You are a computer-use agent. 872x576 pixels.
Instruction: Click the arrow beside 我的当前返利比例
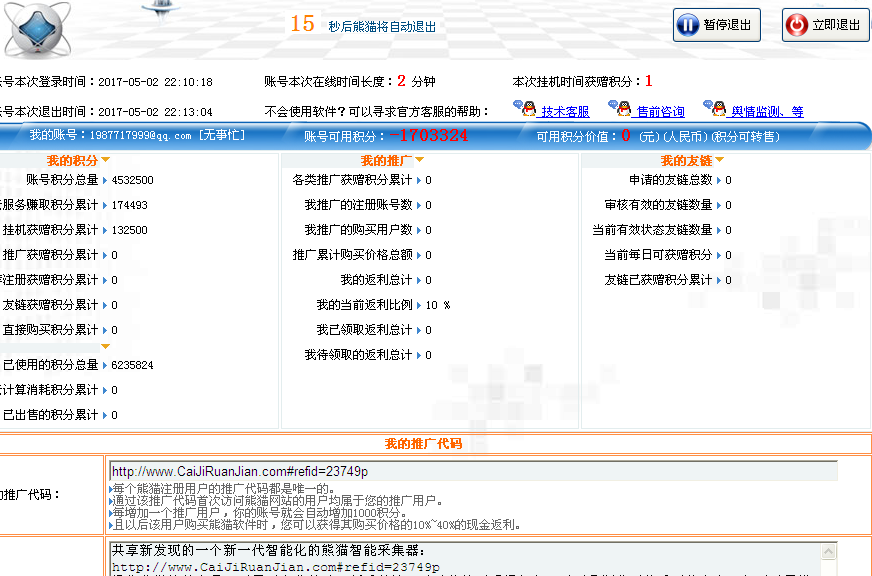coord(419,305)
